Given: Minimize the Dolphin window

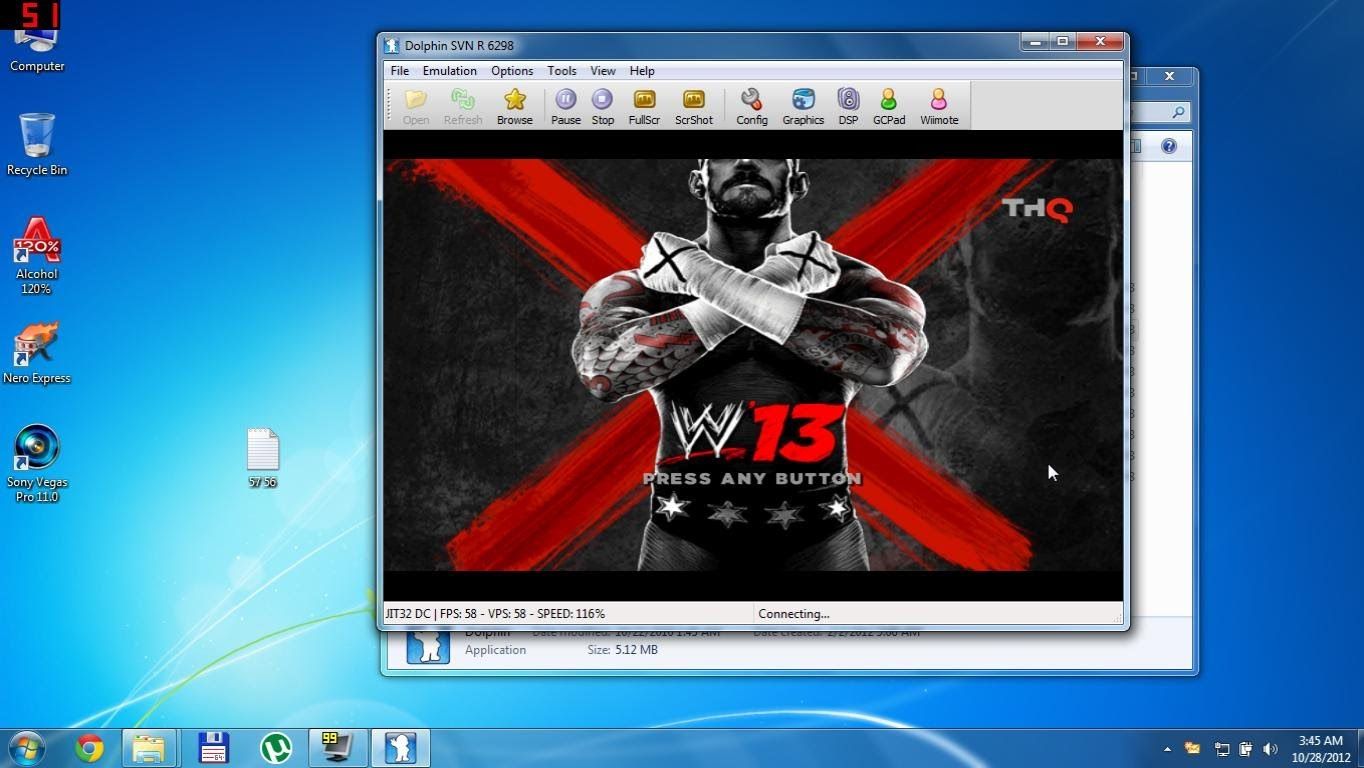Looking at the screenshot, I should [1035, 41].
